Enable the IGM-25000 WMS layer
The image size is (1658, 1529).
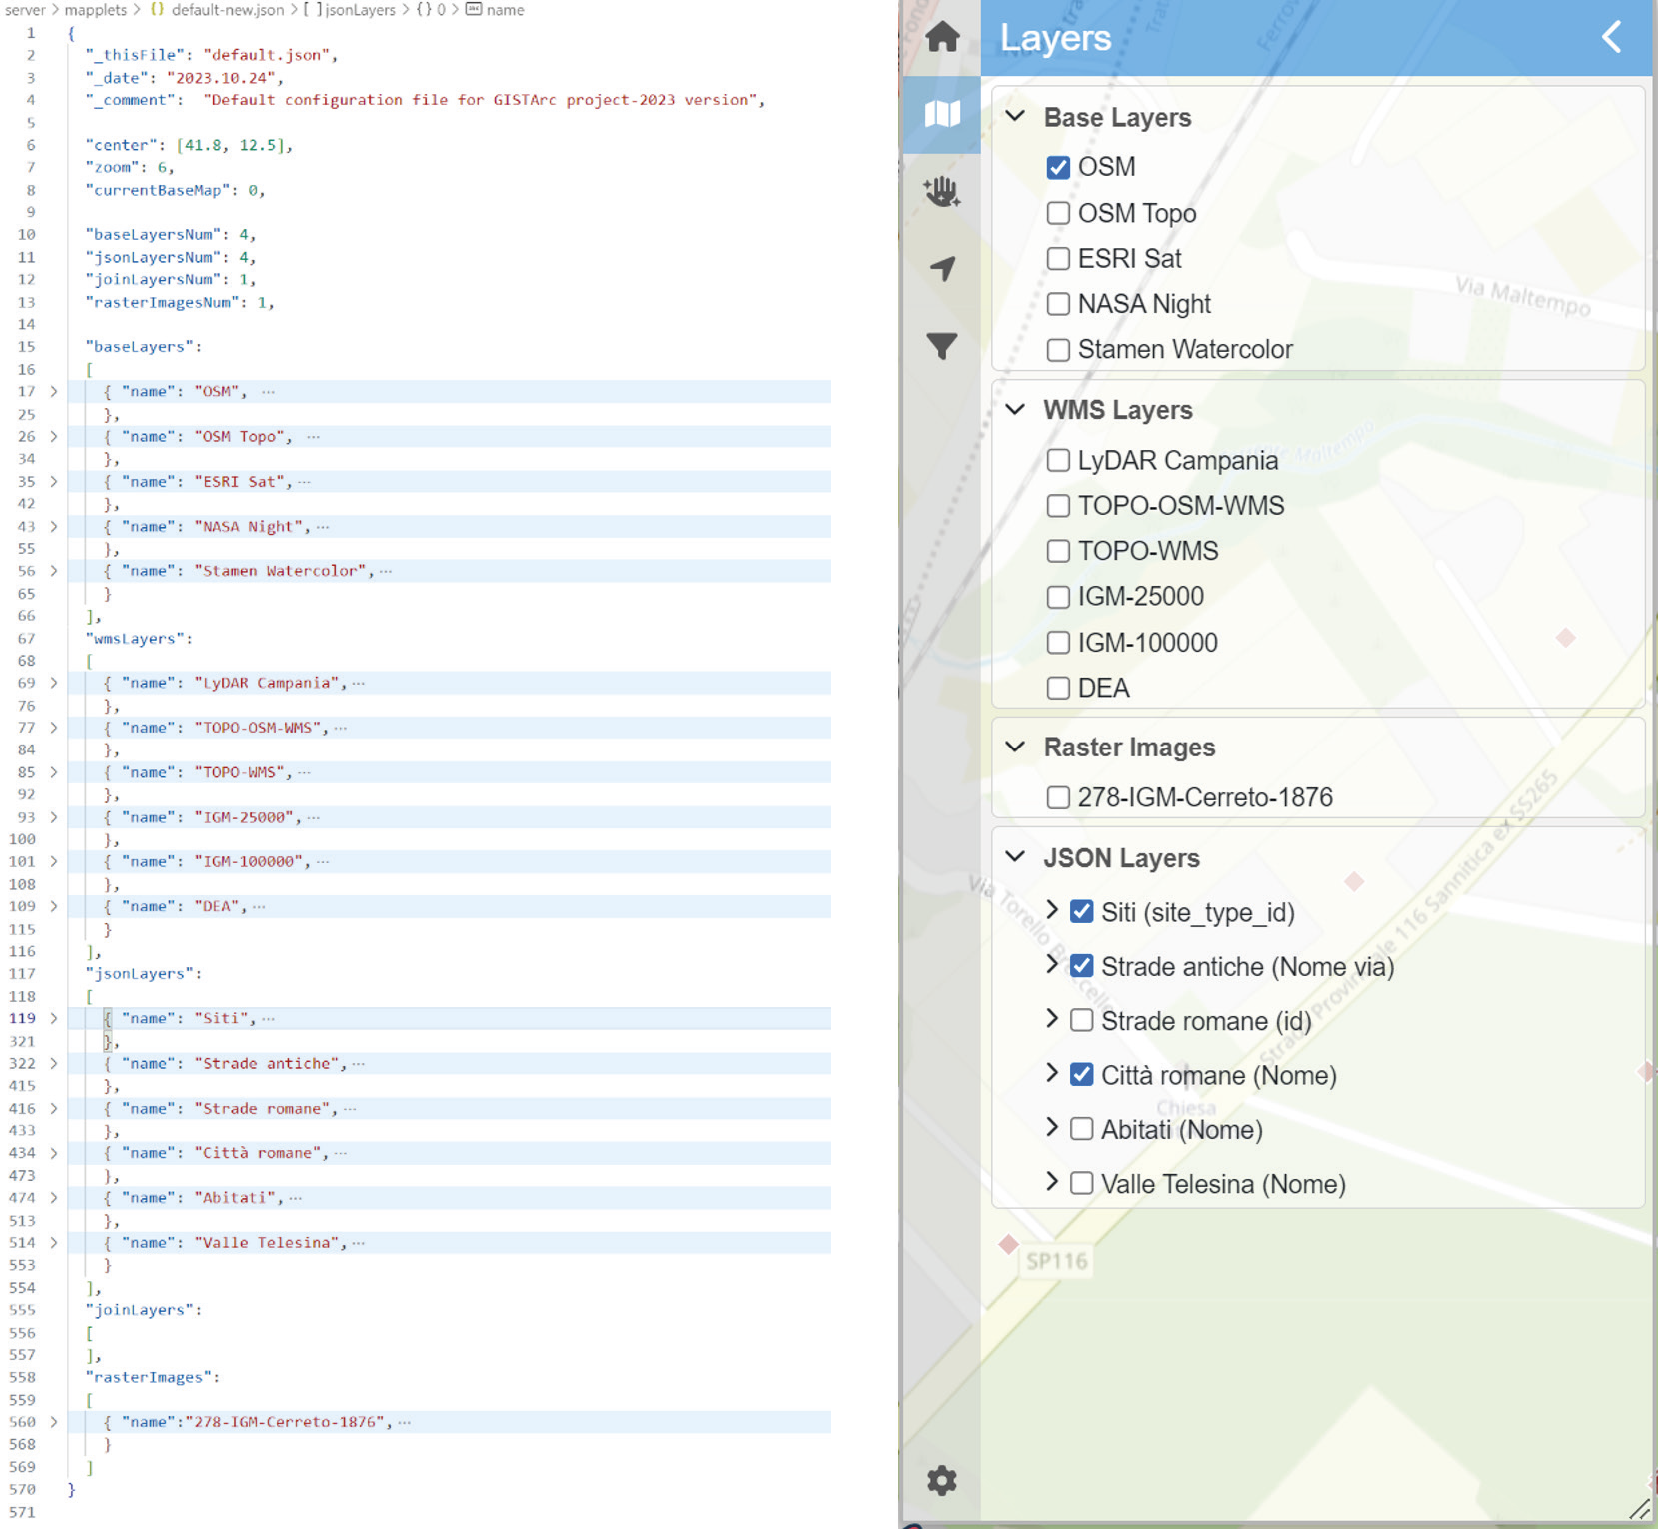1058,597
